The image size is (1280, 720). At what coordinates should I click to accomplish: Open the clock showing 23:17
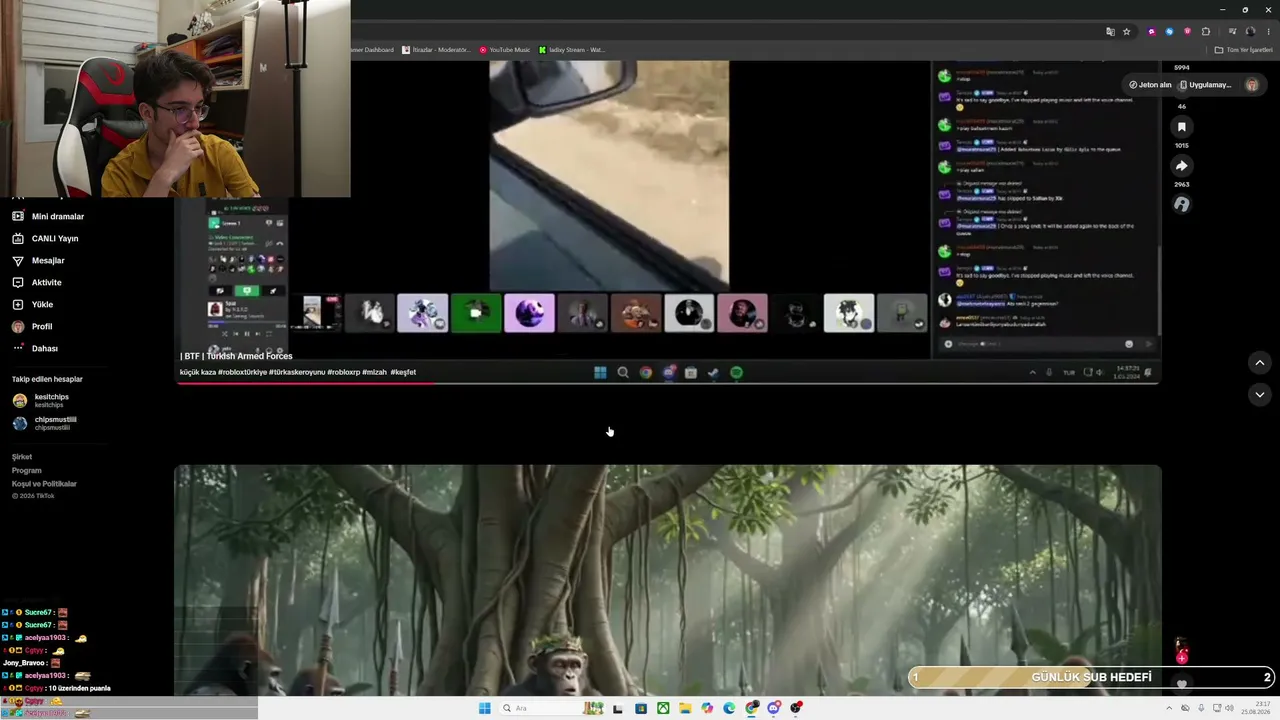tap(1254, 708)
